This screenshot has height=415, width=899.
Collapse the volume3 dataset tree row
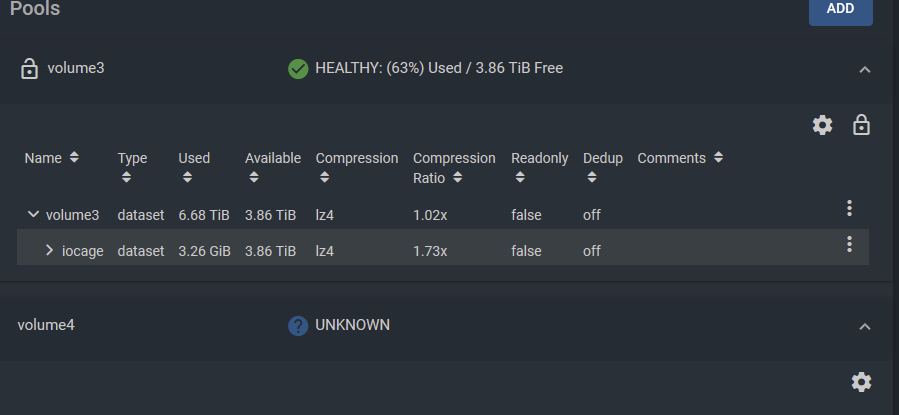tap(33, 214)
